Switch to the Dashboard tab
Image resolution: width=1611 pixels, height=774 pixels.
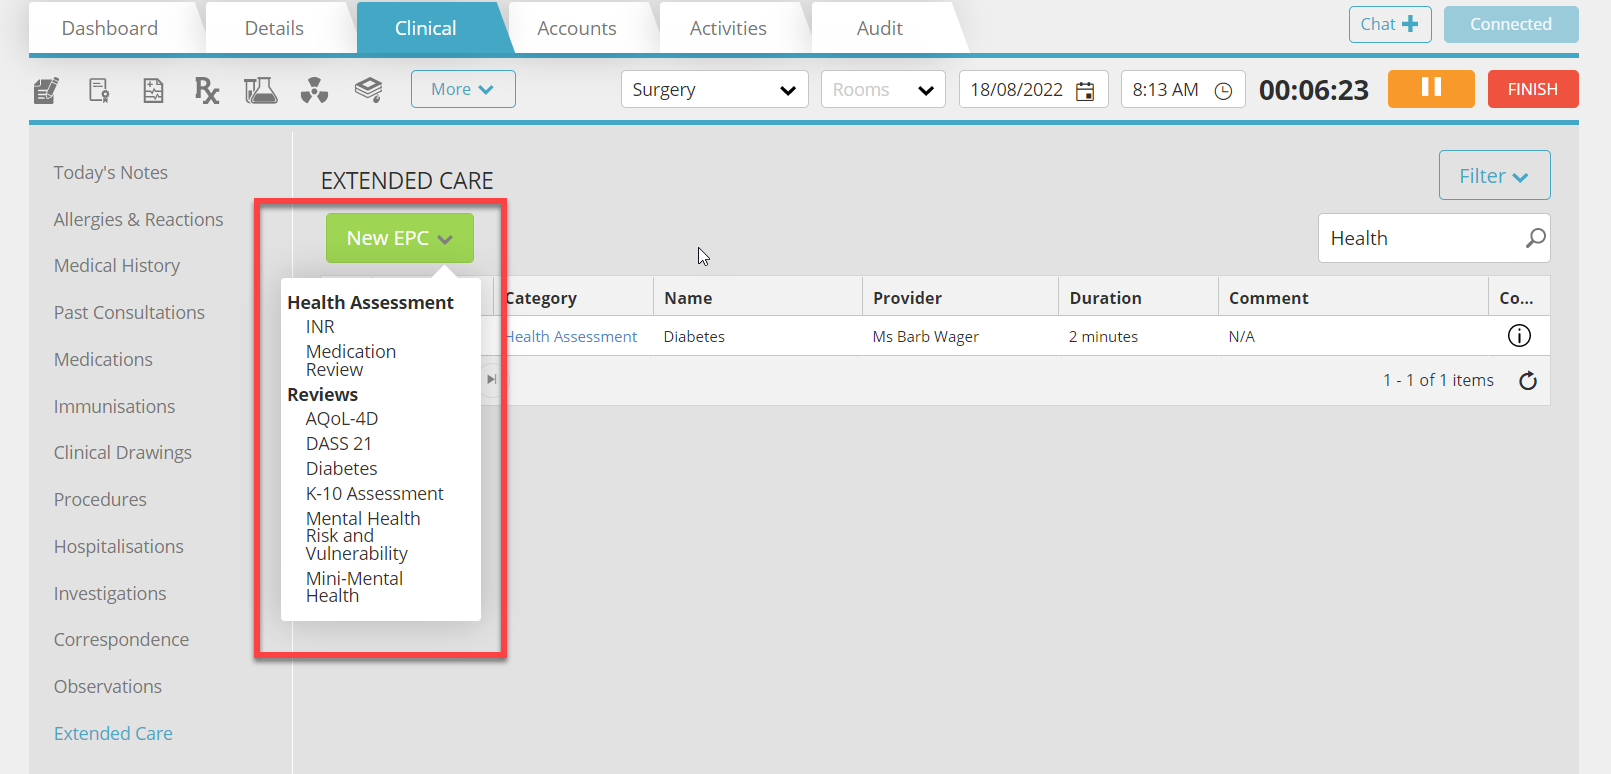(x=110, y=28)
